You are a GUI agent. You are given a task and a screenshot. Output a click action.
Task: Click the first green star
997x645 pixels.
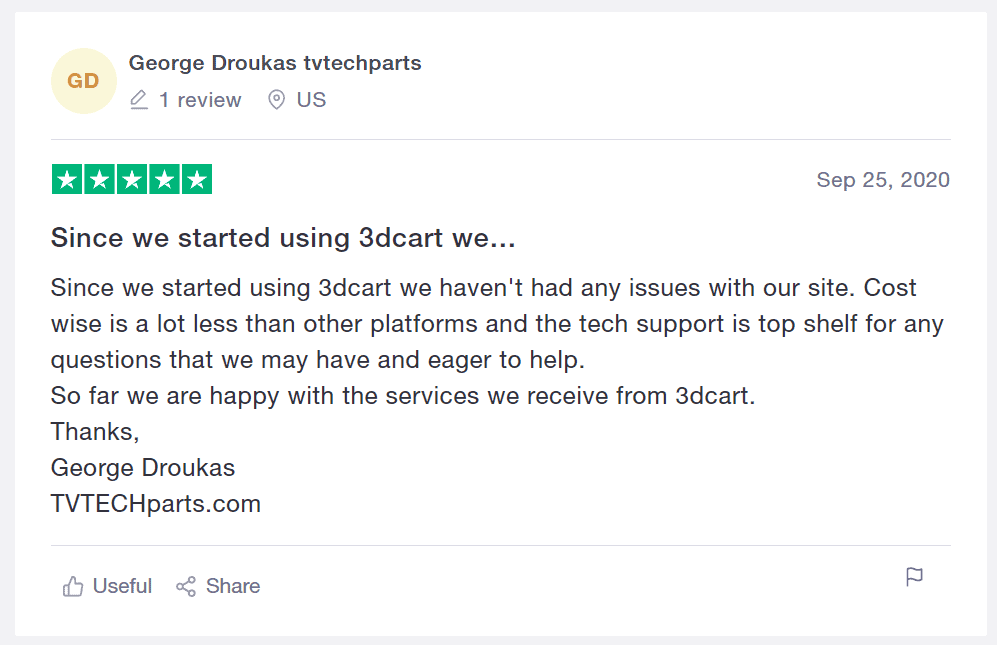(x=67, y=179)
